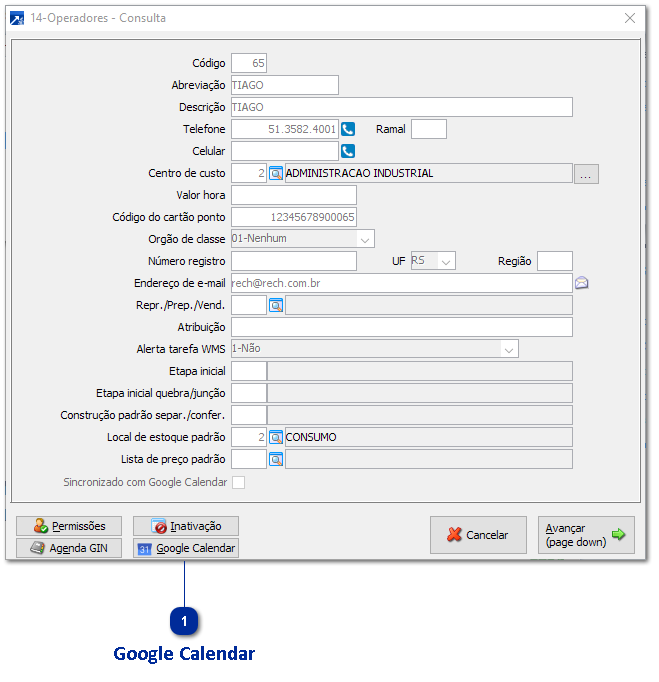The height and width of the screenshot is (682, 659).
Task: Click the Local de estoque padrão code field
Action: click(249, 437)
